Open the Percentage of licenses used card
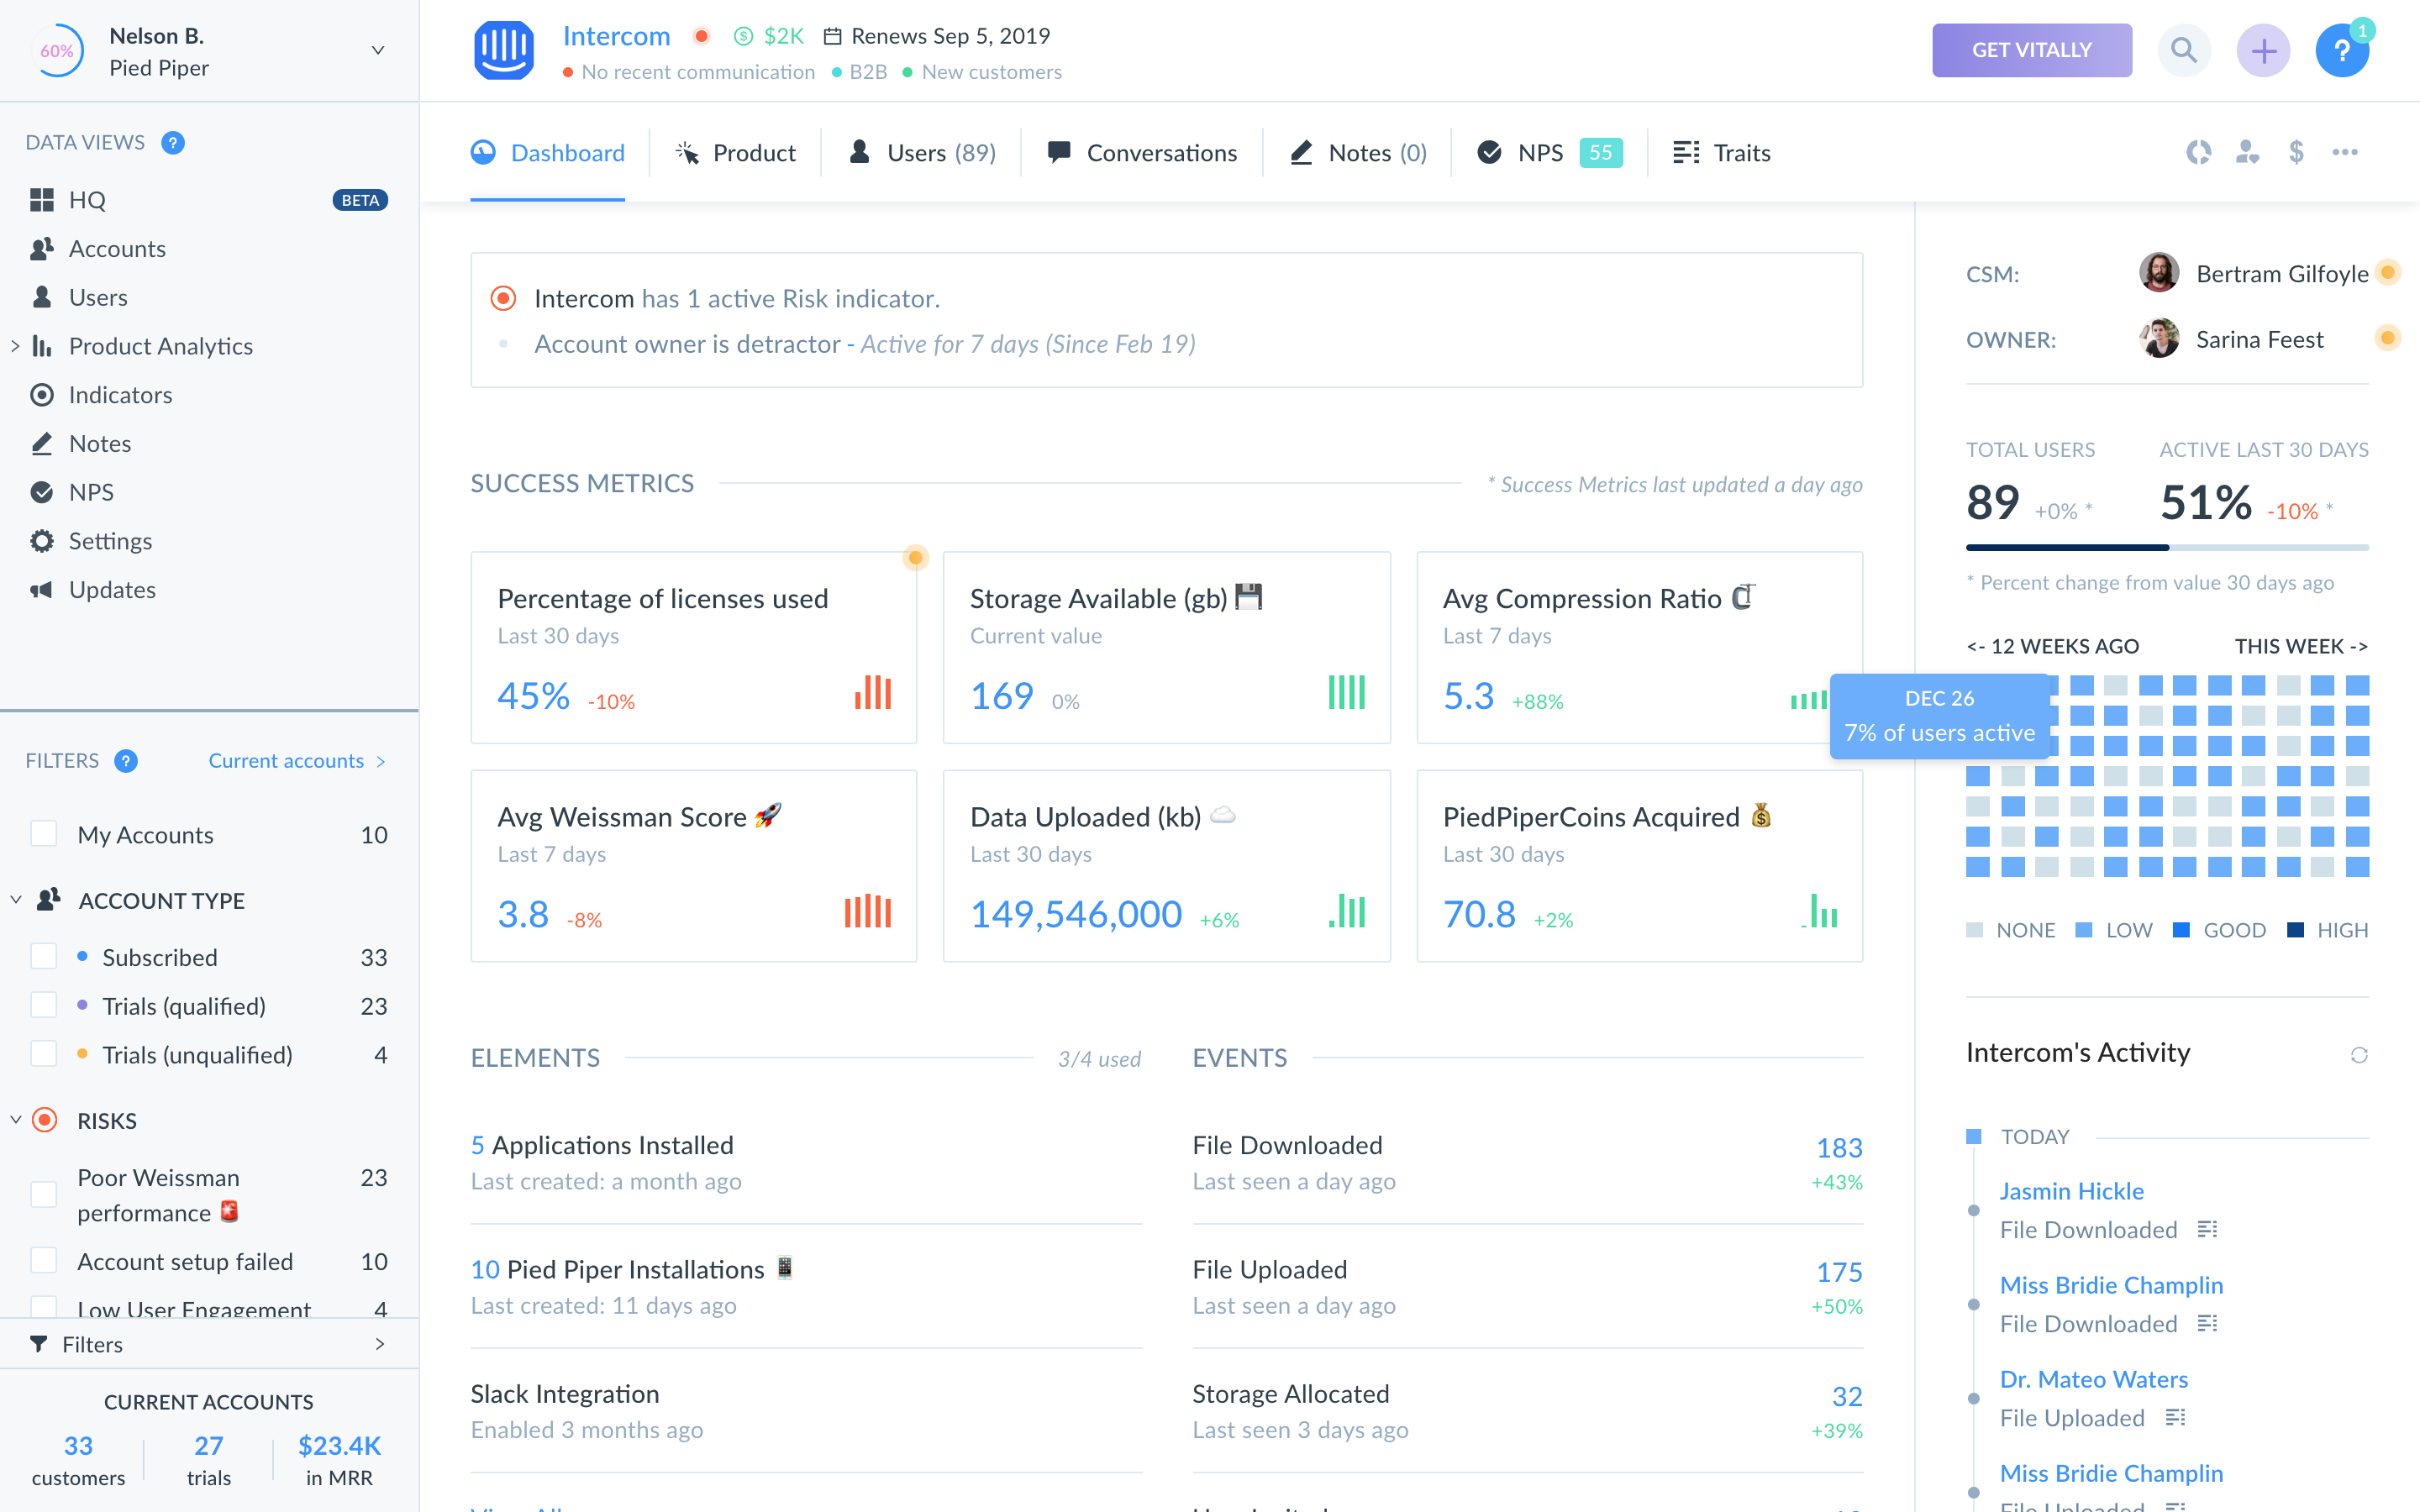Image resolution: width=2420 pixels, height=1512 pixels. coord(693,647)
